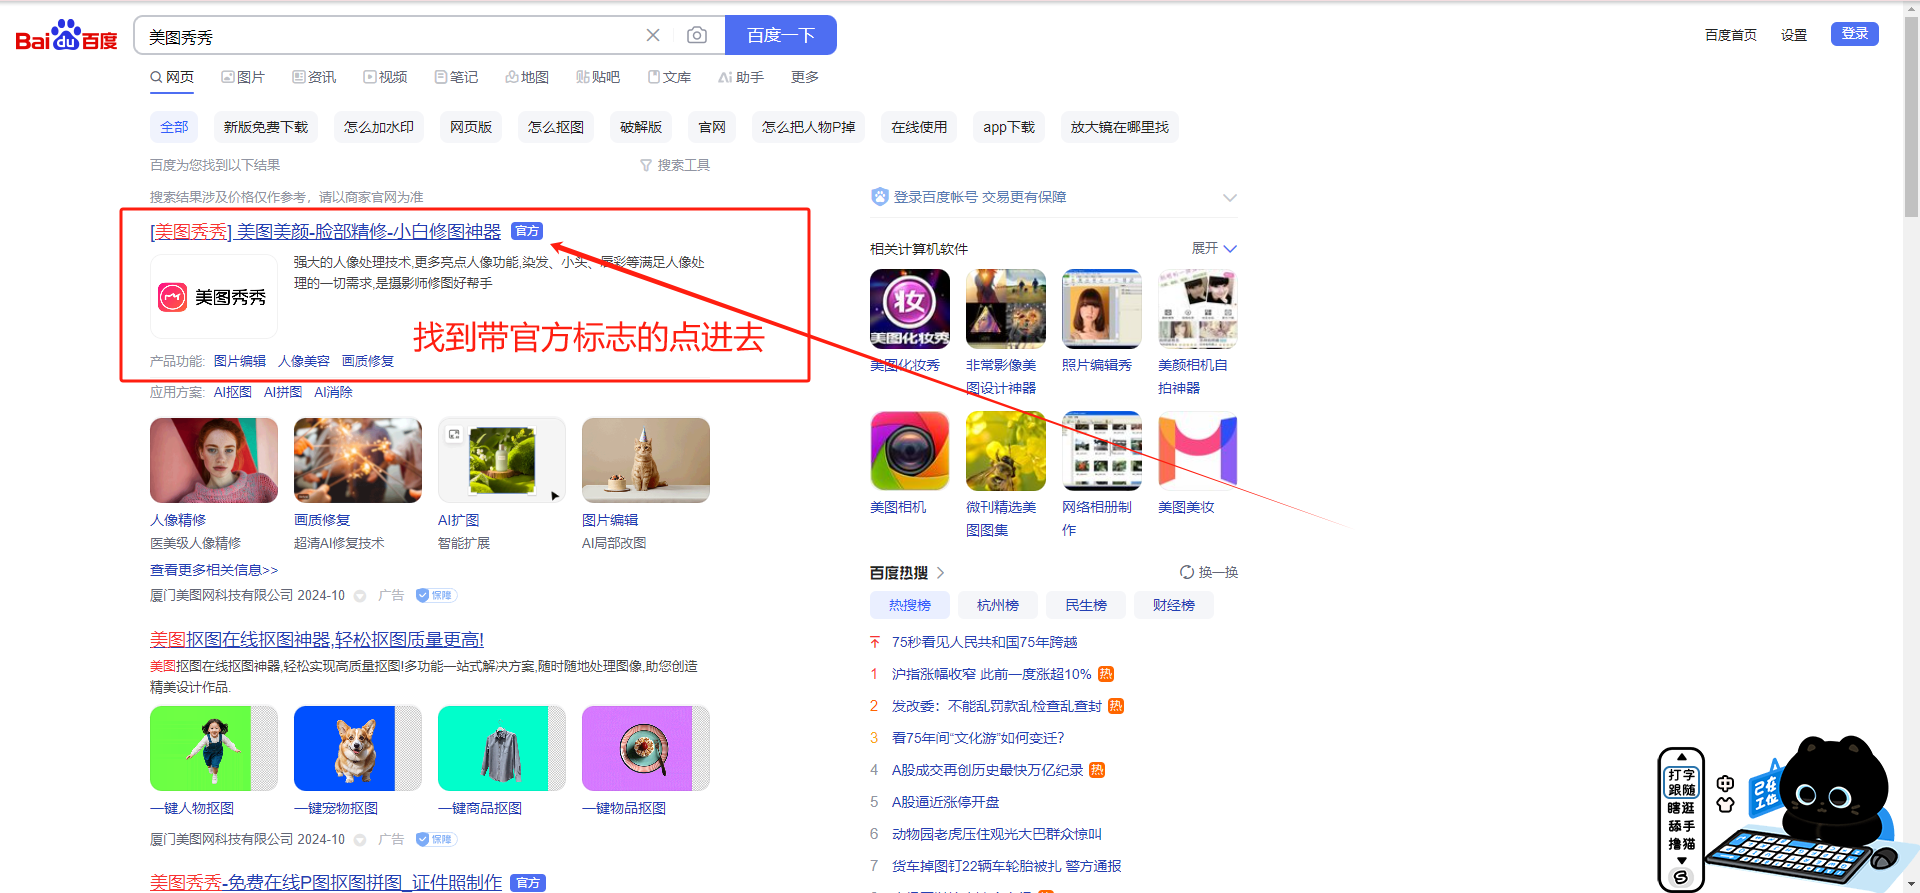The width and height of the screenshot is (1920, 893).
Task: Open the 美图化妆秀 app icon
Action: coord(909,308)
